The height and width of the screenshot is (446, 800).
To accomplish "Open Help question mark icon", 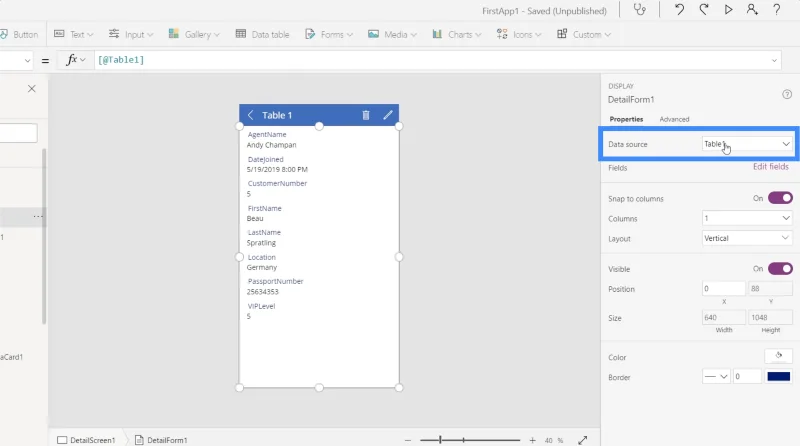I will pos(777,10).
